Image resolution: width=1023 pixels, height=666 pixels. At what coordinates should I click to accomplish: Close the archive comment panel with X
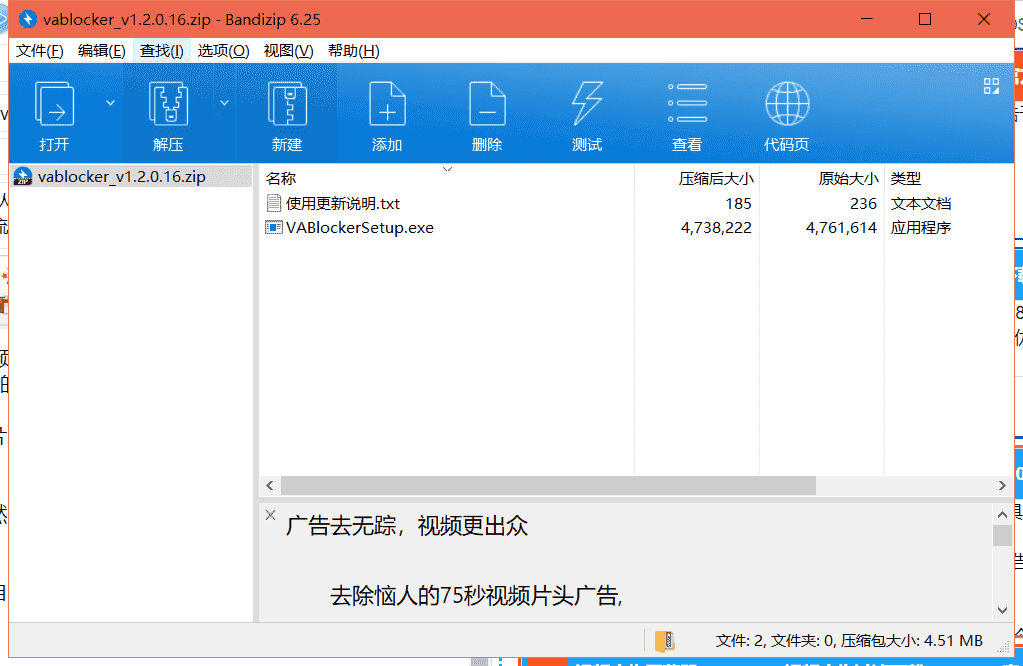point(271,515)
